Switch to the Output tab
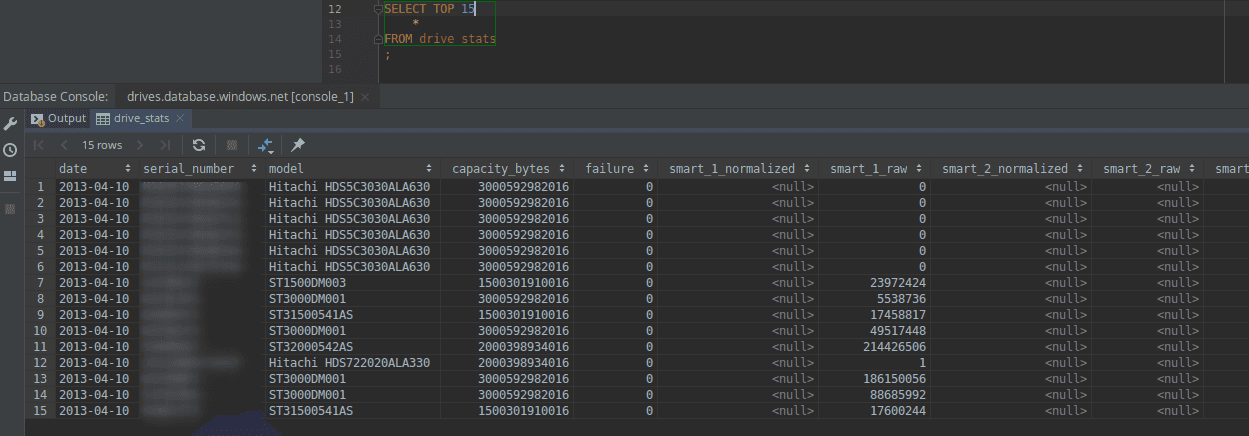This screenshot has width=1249, height=436. (x=59, y=118)
